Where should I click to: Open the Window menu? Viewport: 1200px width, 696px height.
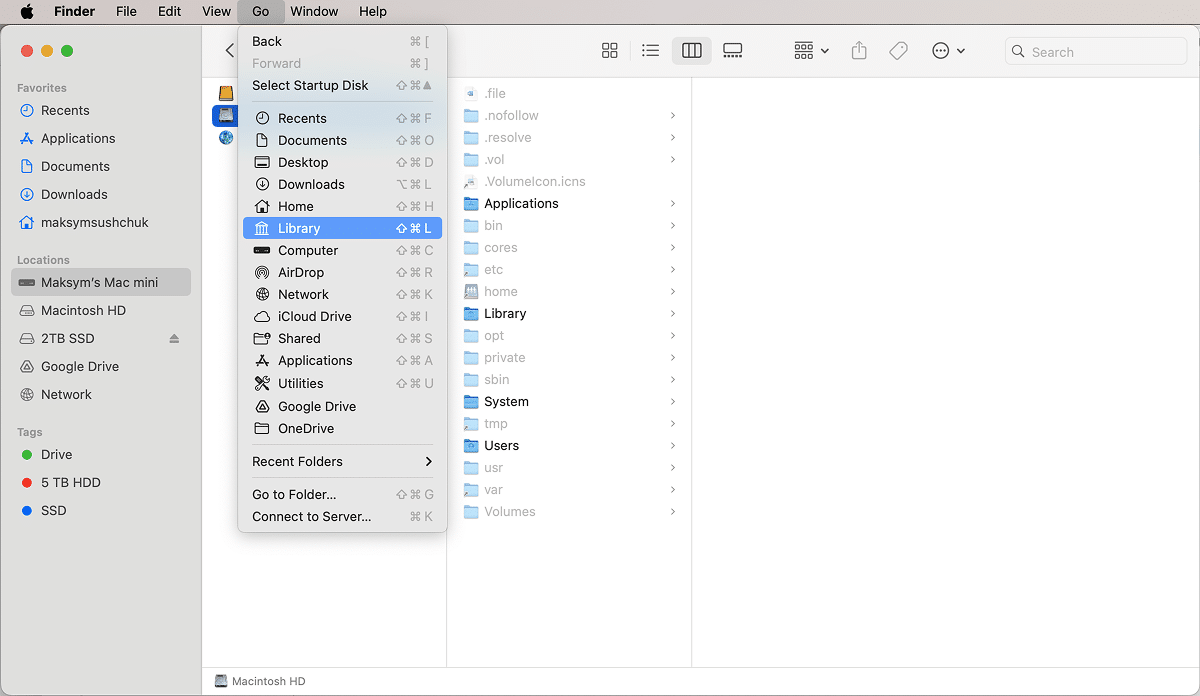coord(314,11)
